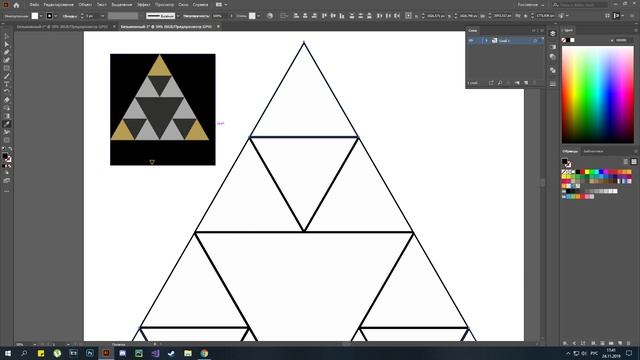640x360 pixels.
Task: Click the stroke weight value field
Action: point(91,16)
